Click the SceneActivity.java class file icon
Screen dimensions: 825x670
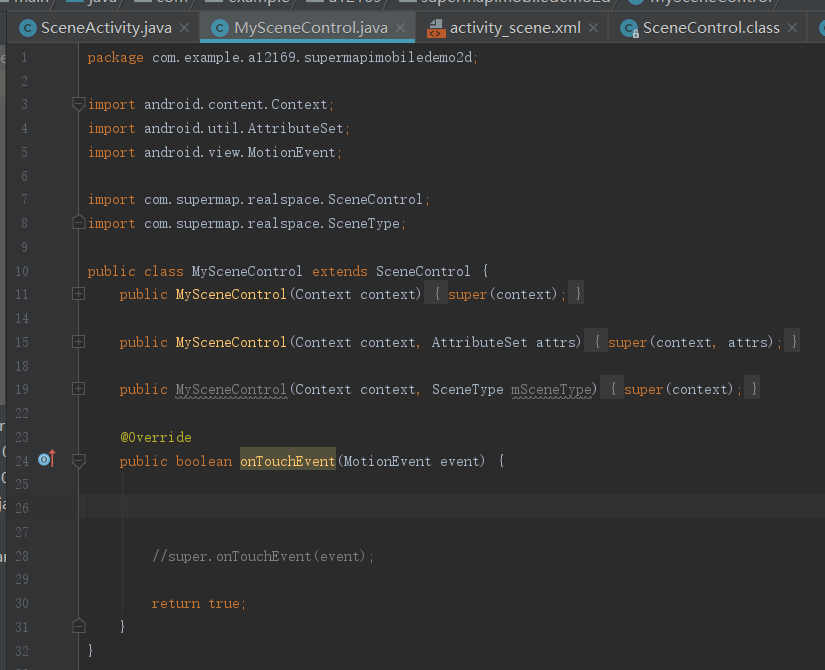(27, 28)
